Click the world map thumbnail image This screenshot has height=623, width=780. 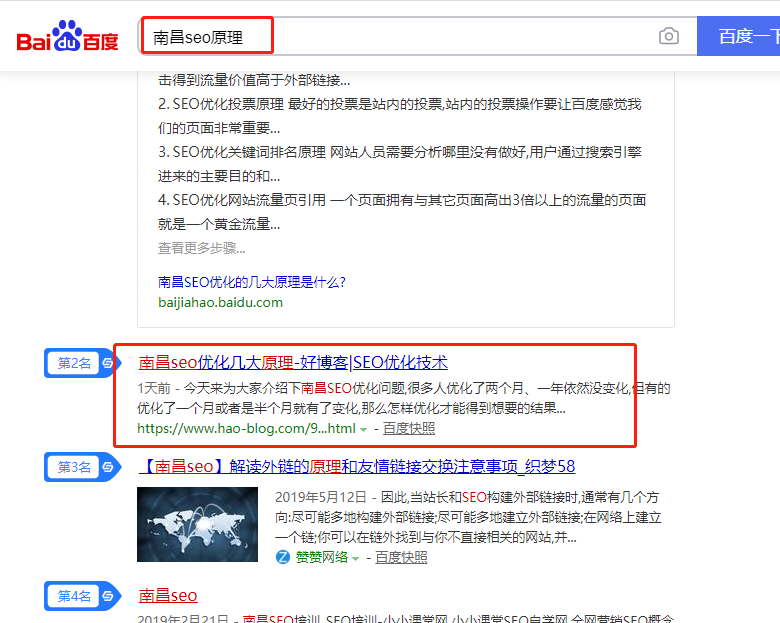pos(197,524)
